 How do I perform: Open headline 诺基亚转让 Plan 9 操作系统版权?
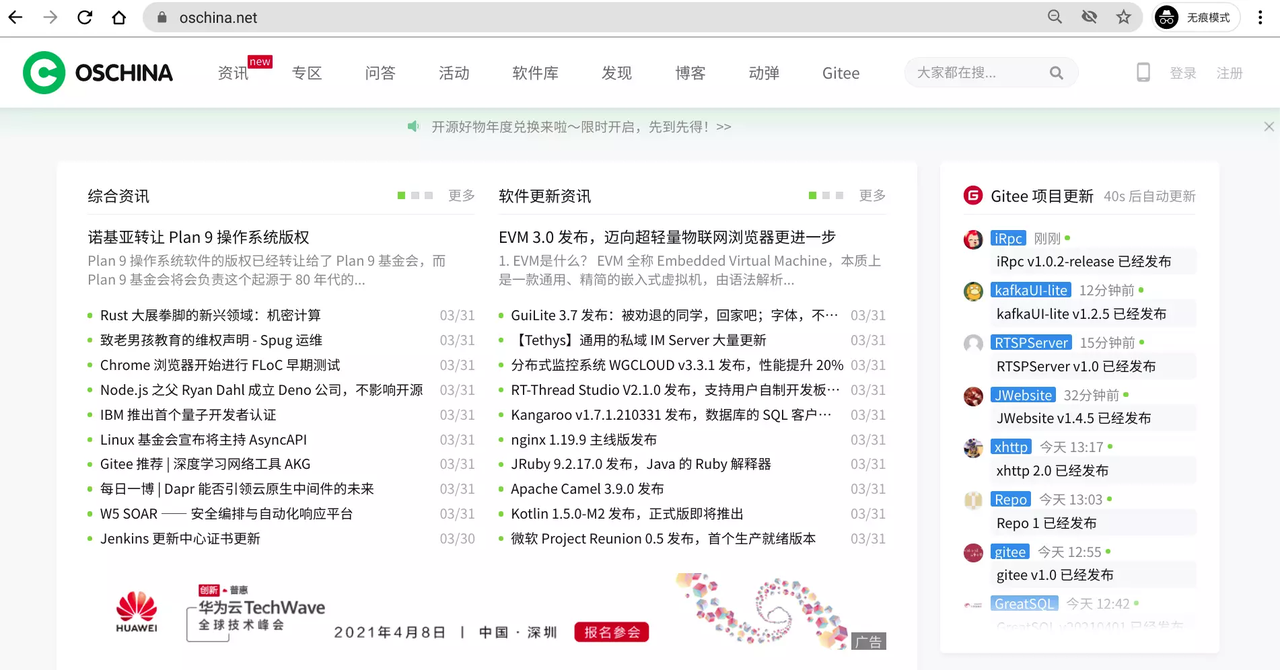coord(199,237)
